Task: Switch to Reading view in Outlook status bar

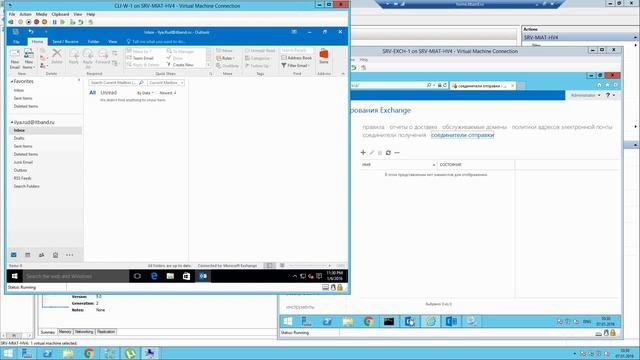Action: tap(282, 265)
